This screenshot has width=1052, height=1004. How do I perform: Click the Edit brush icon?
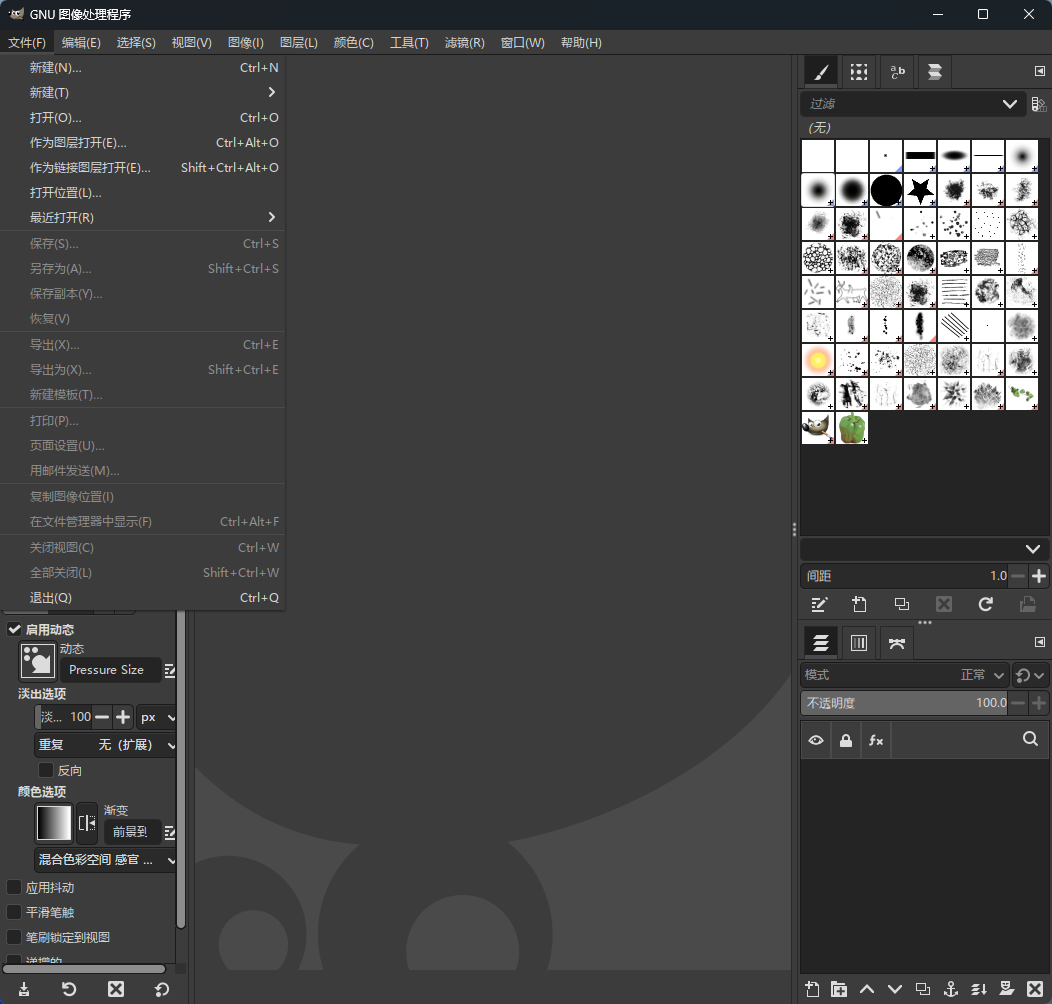coord(819,605)
